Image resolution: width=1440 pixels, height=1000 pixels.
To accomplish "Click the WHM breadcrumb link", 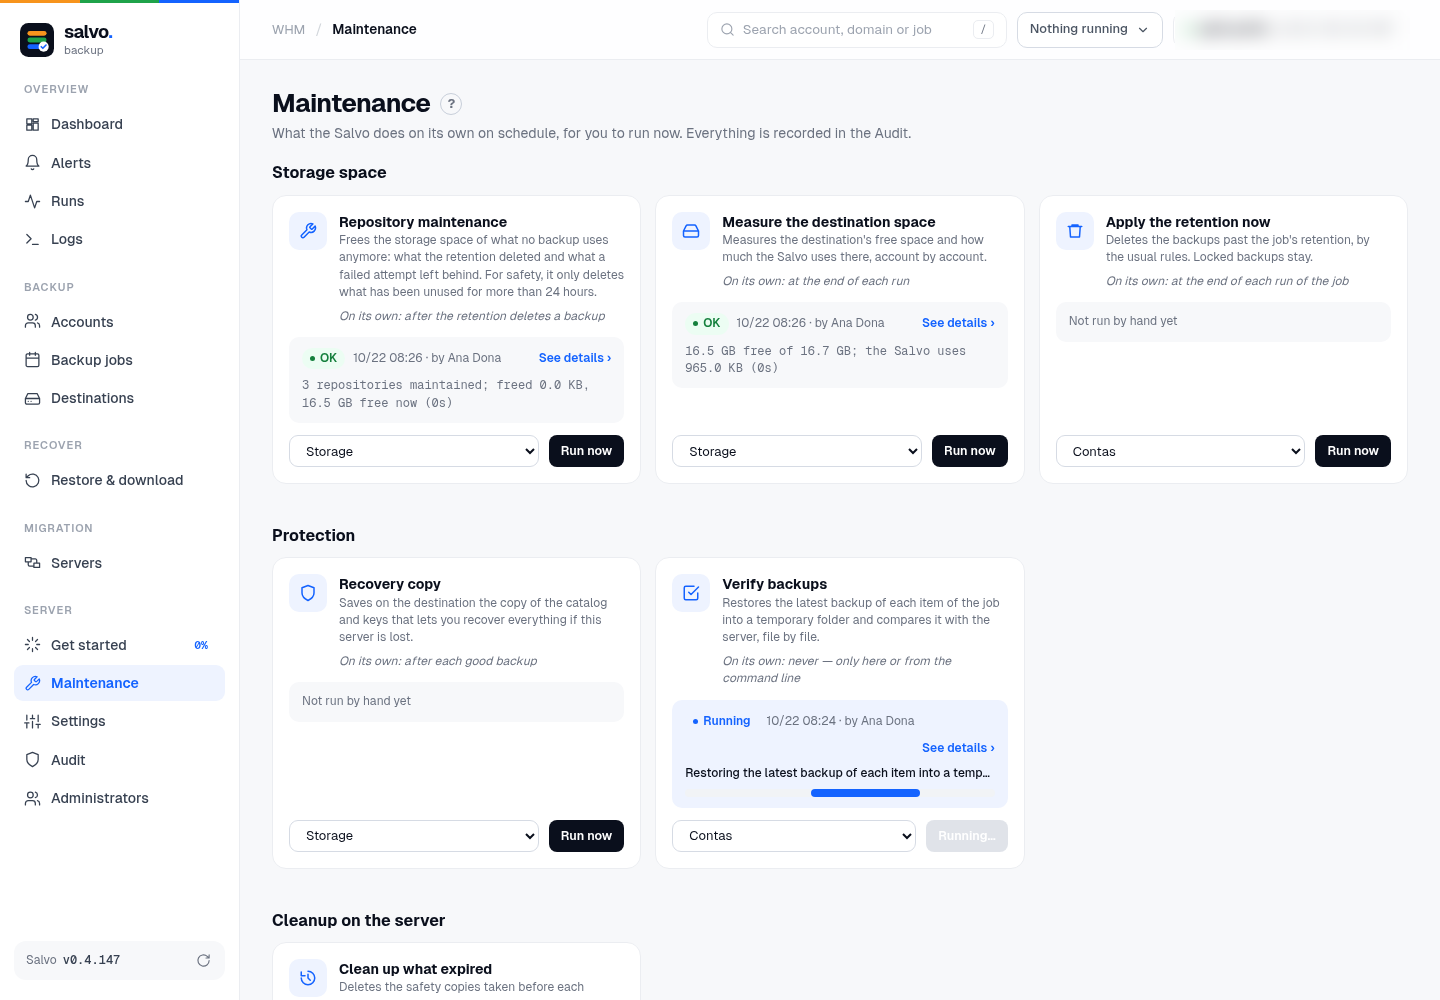I will (288, 30).
